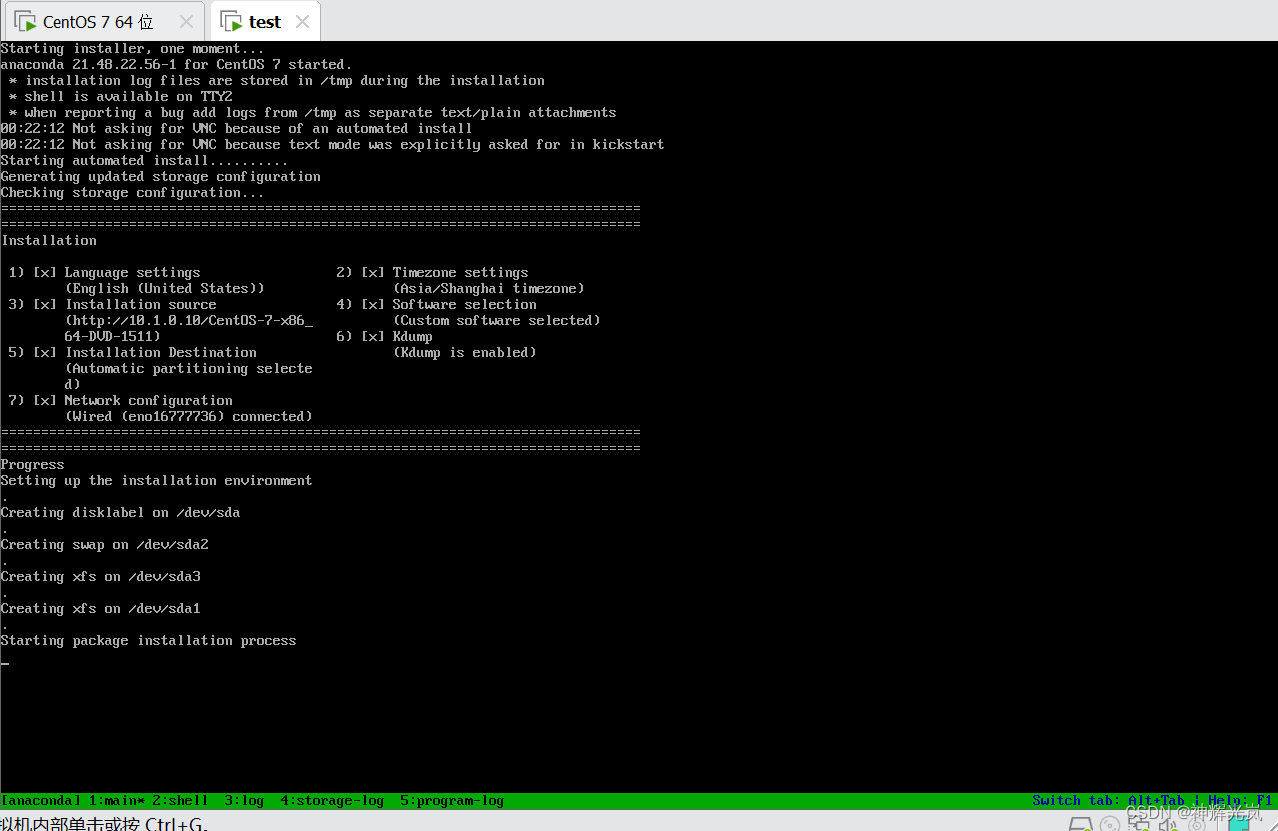Close the test tab
This screenshot has width=1278, height=831.
point(302,22)
